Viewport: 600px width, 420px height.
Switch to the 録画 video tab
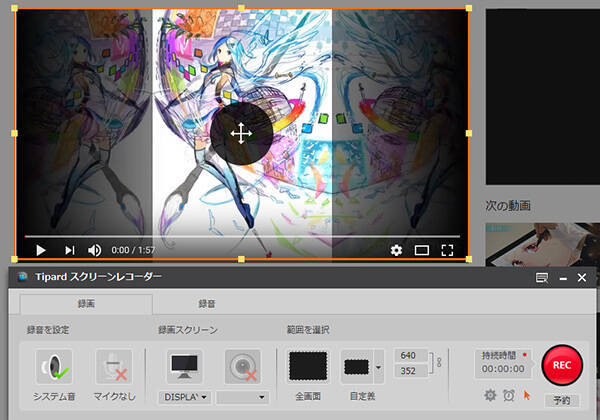coord(86,305)
